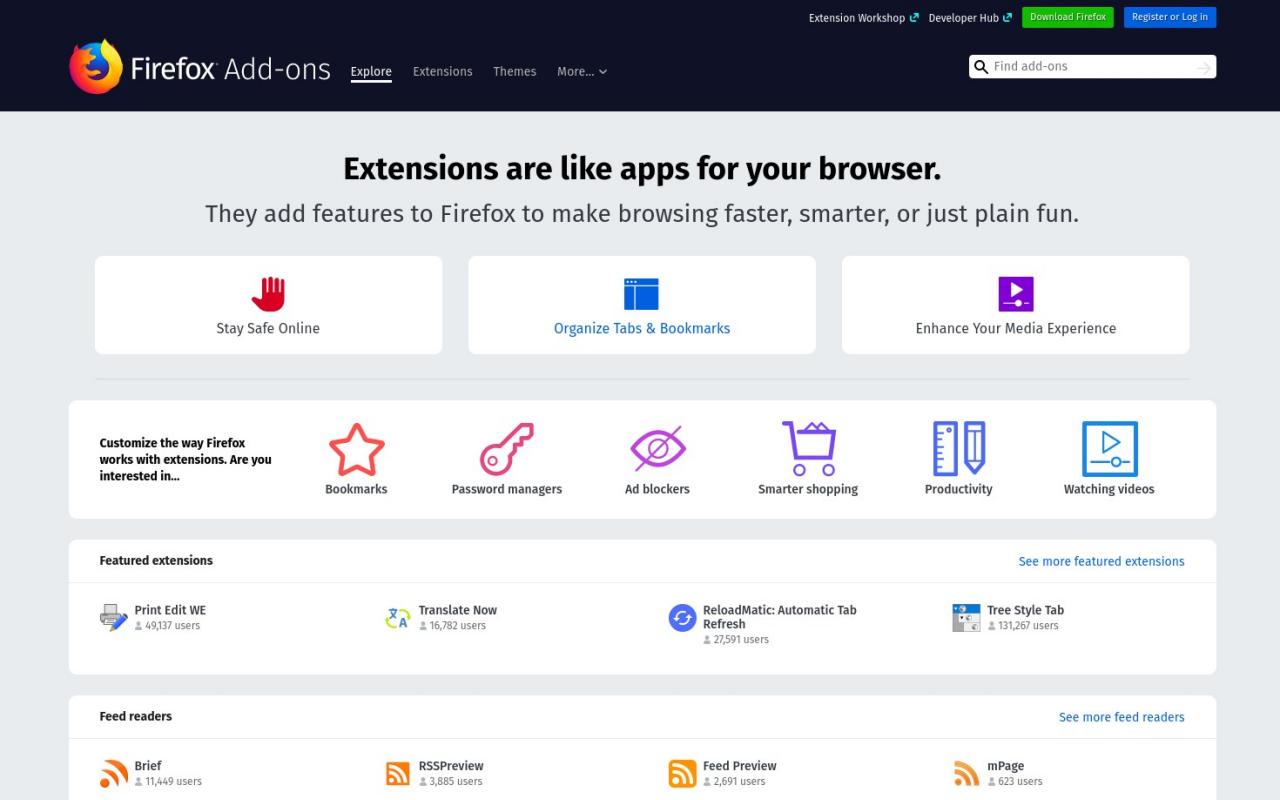This screenshot has height=800, width=1280.
Task: Click the Productivity ruler and pencil icon
Action: tap(958, 450)
